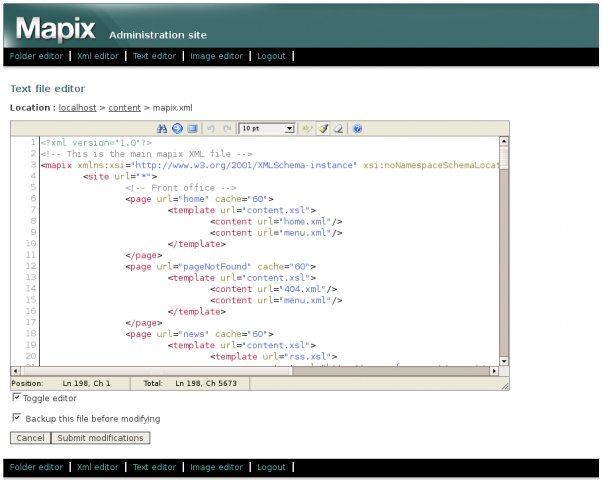Click the redo arrow icon
Screen dimensions: 603x480
(x=227, y=129)
